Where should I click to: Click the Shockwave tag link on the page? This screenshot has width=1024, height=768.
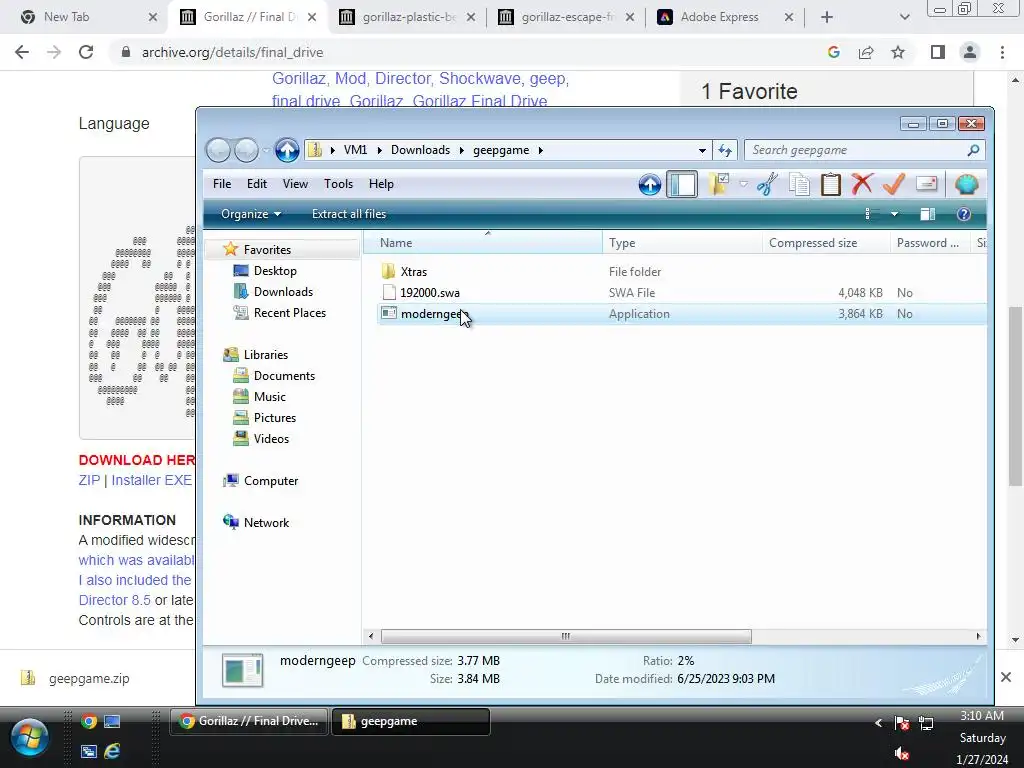(x=479, y=78)
